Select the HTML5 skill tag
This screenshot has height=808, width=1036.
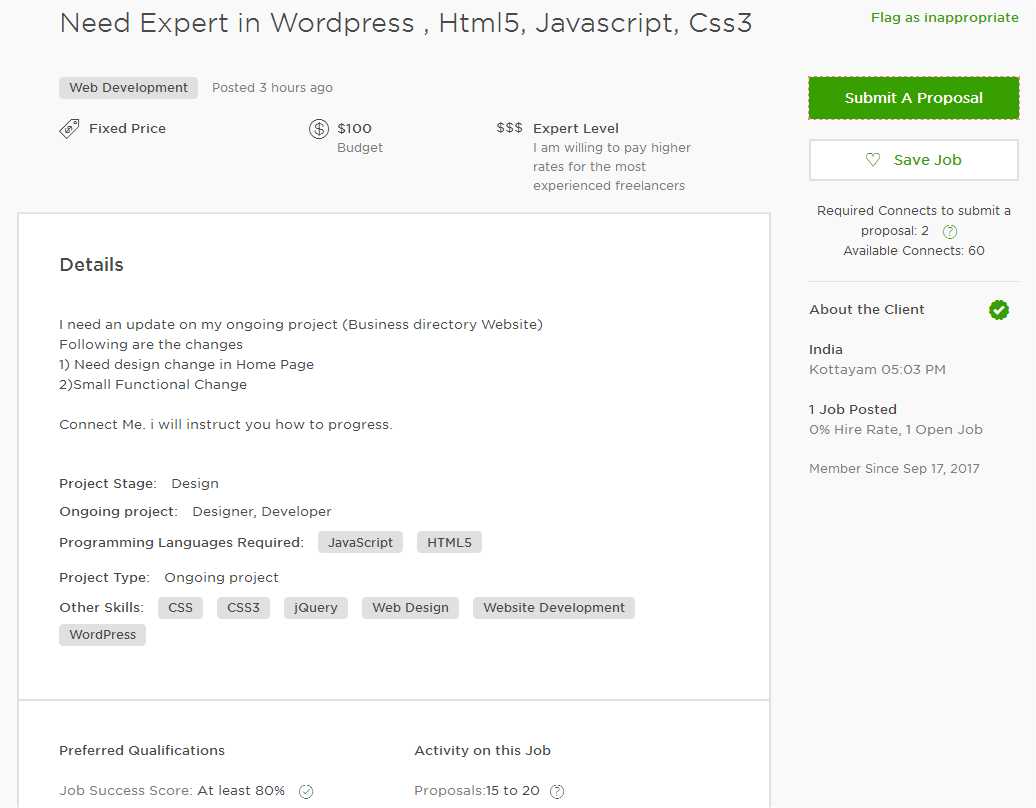449,542
